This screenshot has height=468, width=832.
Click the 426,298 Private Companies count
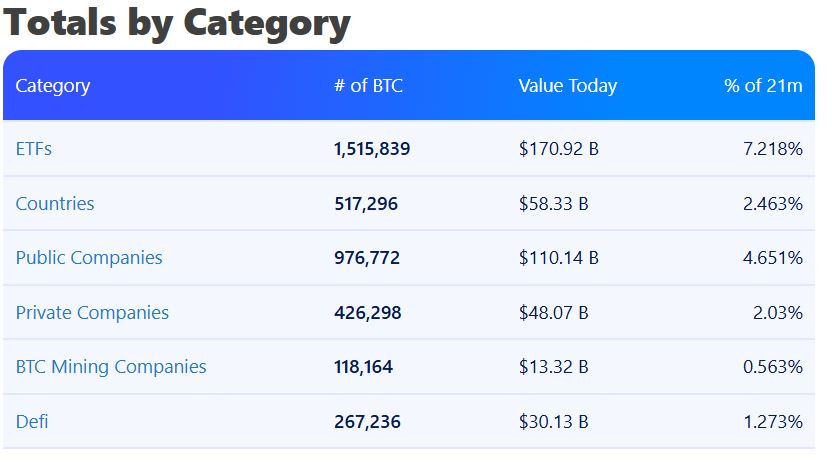367,313
